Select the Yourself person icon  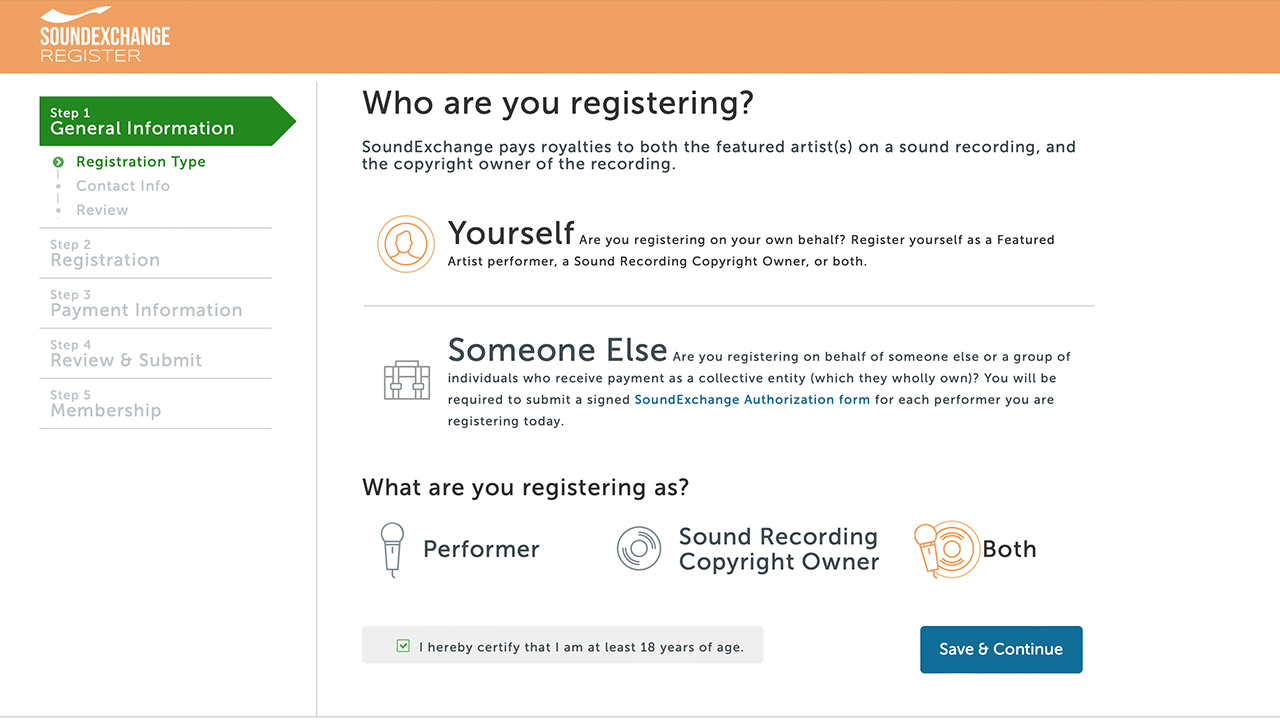pyautogui.click(x=405, y=244)
